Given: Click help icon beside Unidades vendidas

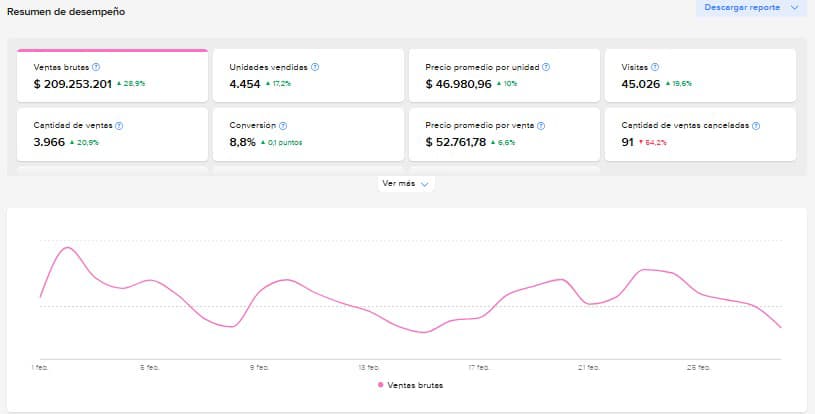Looking at the screenshot, I should [315, 67].
